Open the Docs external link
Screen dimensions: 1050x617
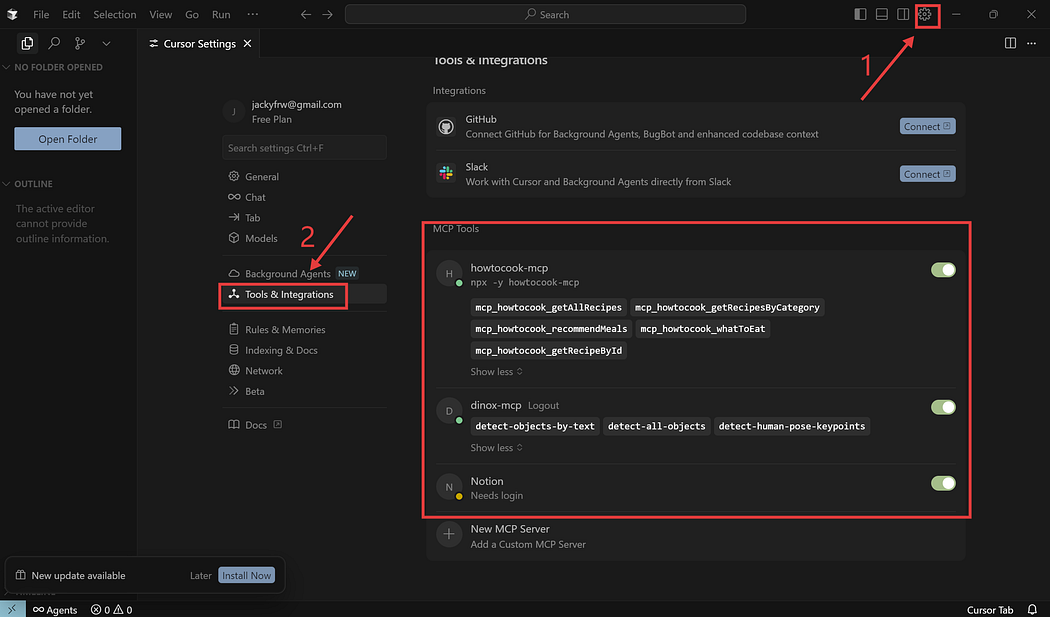pyautogui.click(x=255, y=425)
